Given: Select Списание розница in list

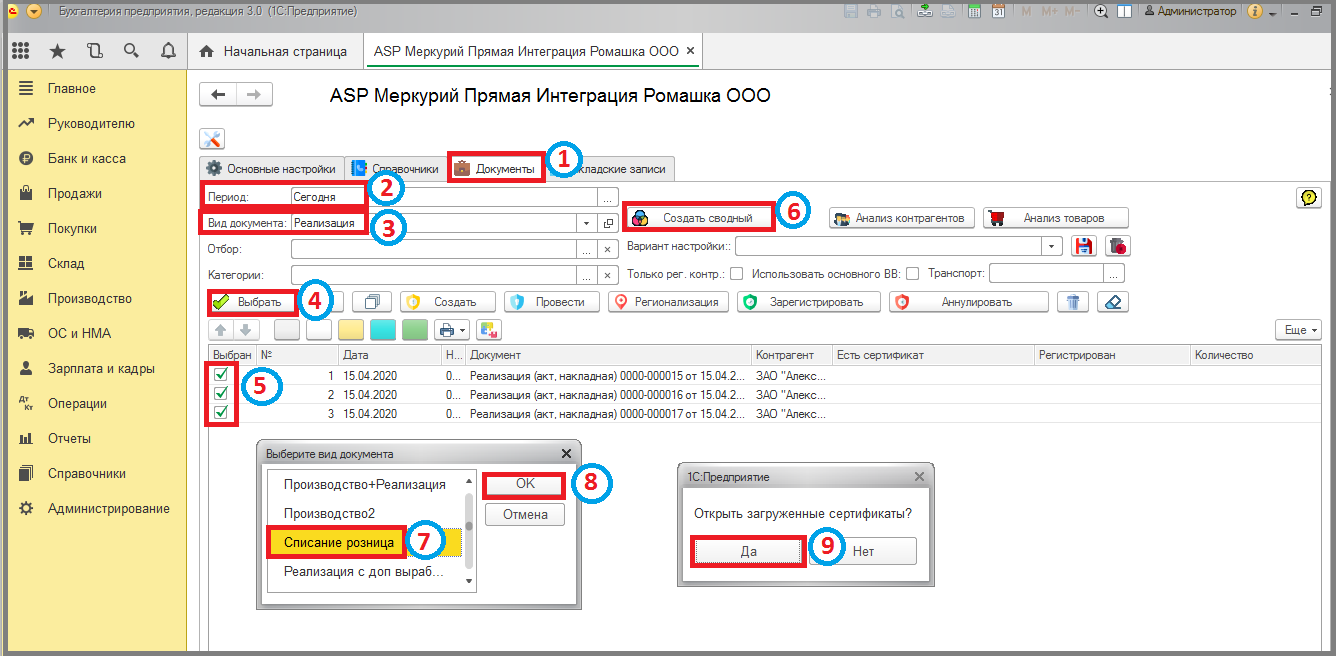Looking at the screenshot, I should click(x=364, y=542).
